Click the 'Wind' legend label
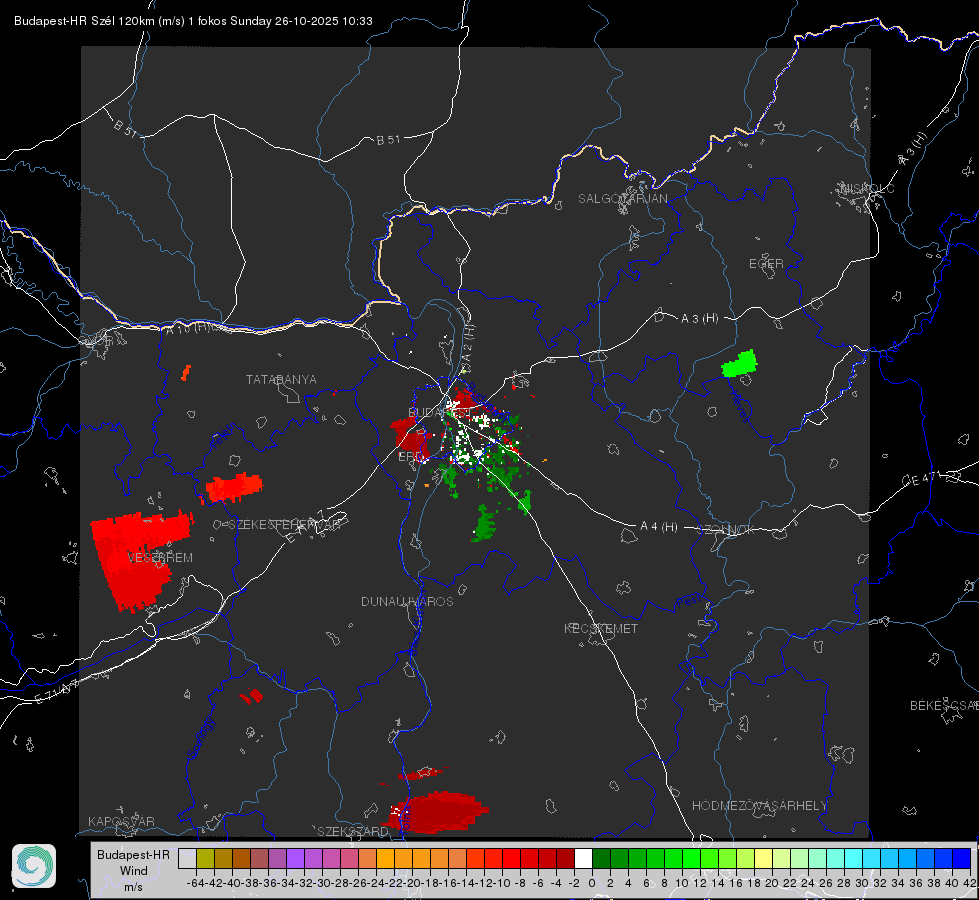The image size is (979, 900). (134, 870)
